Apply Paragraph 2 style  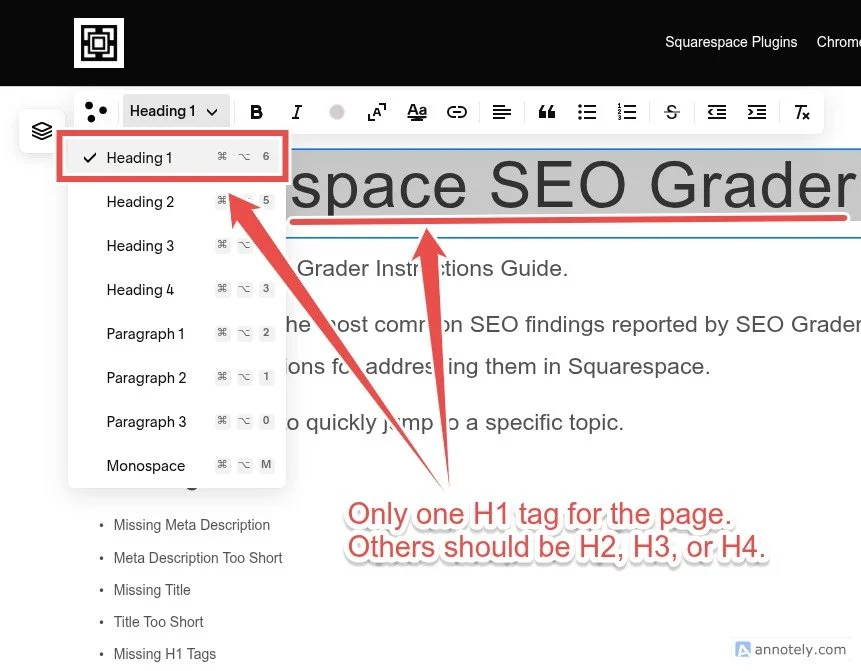(x=177, y=377)
